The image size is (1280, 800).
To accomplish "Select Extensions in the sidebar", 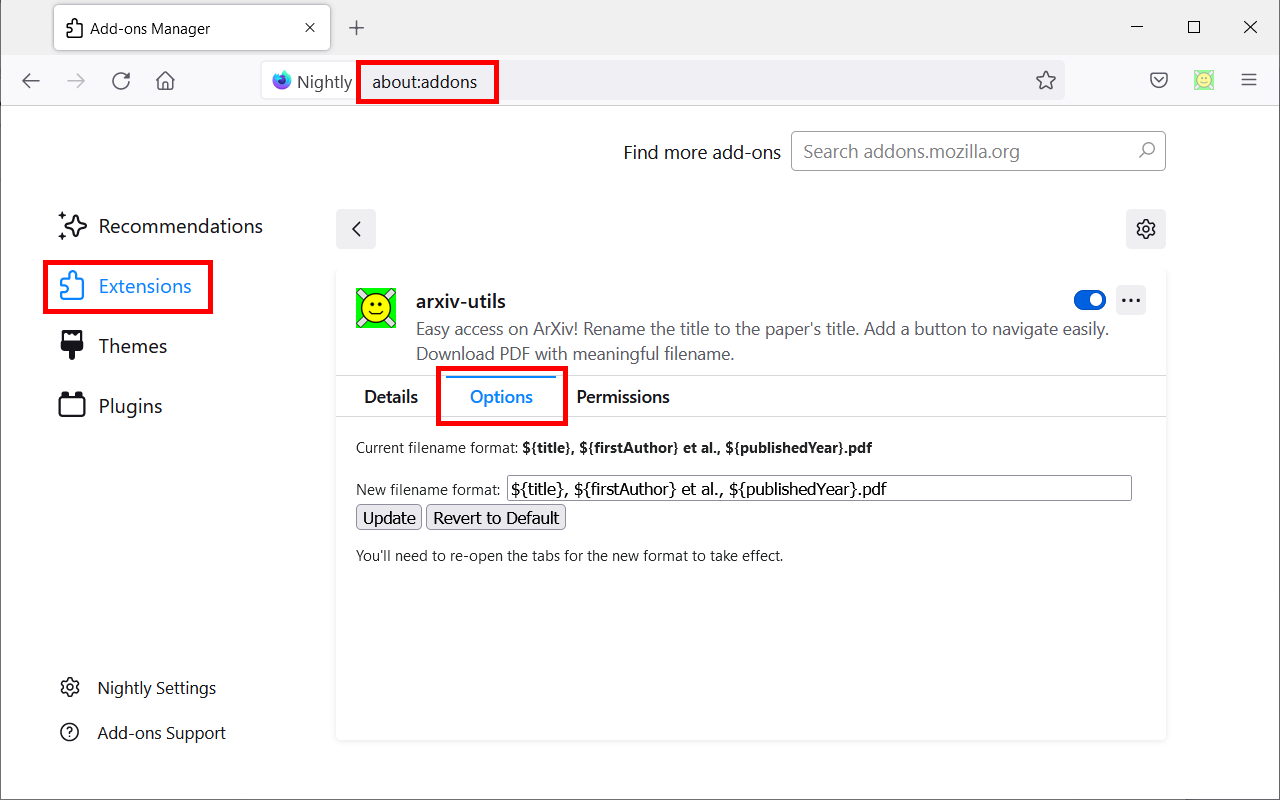I will pos(128,286).
